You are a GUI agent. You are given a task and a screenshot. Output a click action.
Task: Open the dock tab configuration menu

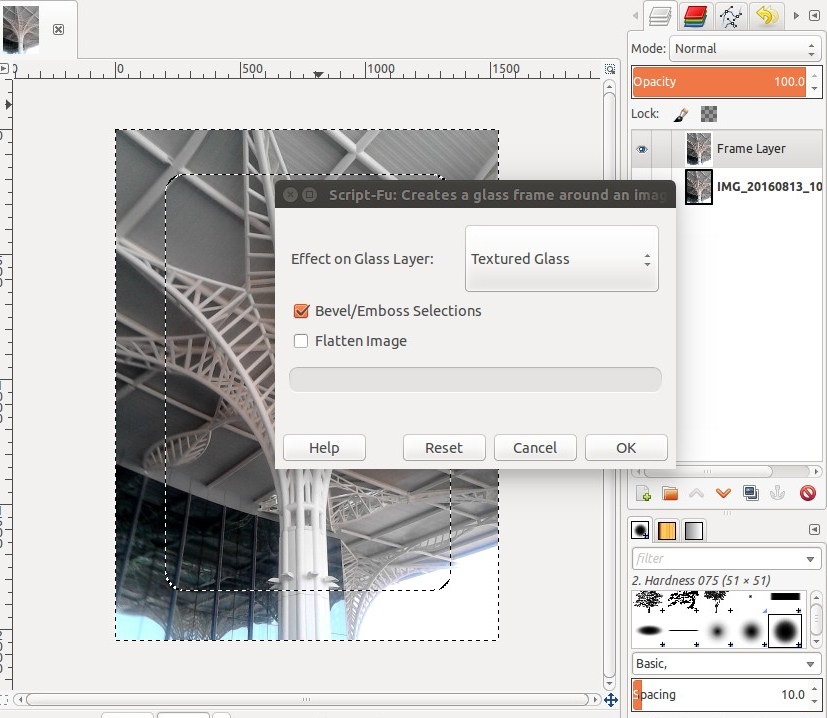coord(814,16)
